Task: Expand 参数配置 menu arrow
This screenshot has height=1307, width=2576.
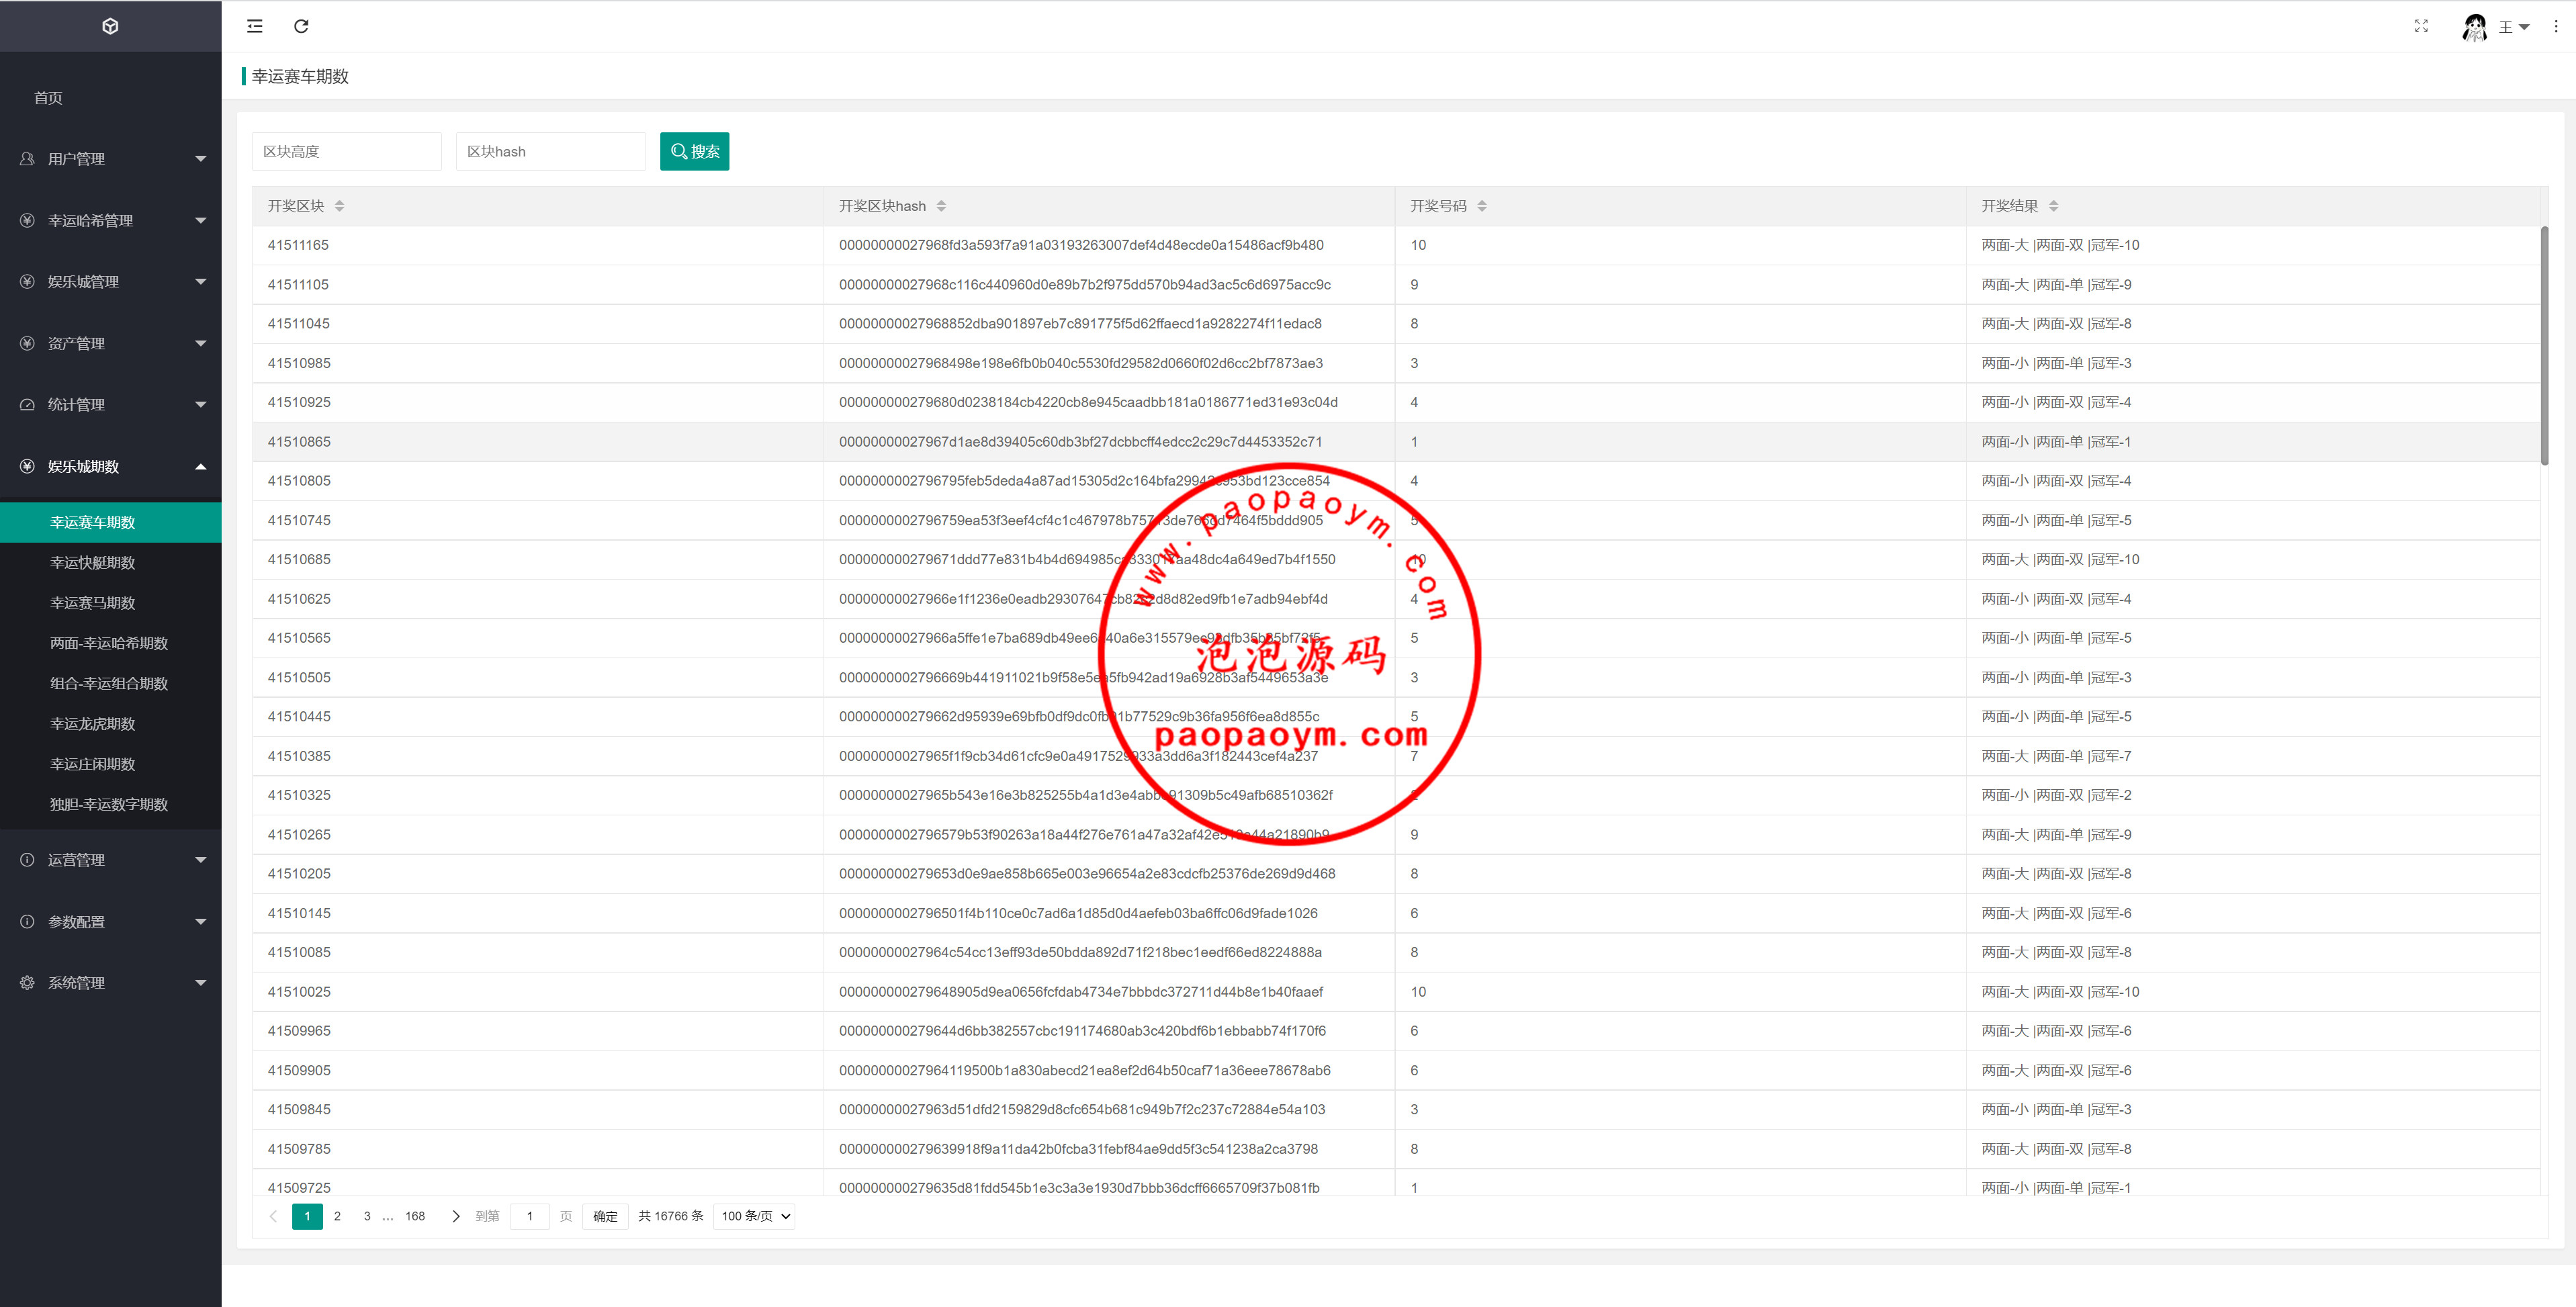Action: point(201,922)
